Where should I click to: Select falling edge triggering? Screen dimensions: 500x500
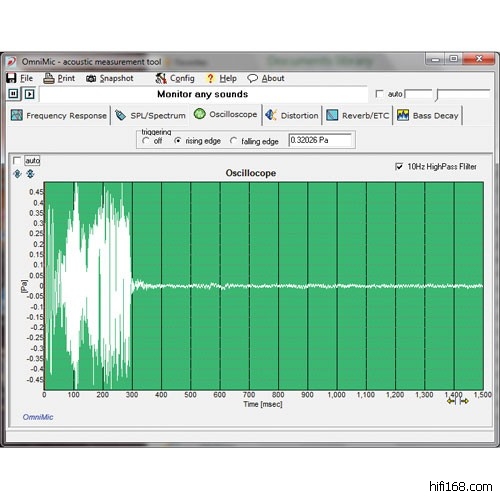(x=234, y=141)
